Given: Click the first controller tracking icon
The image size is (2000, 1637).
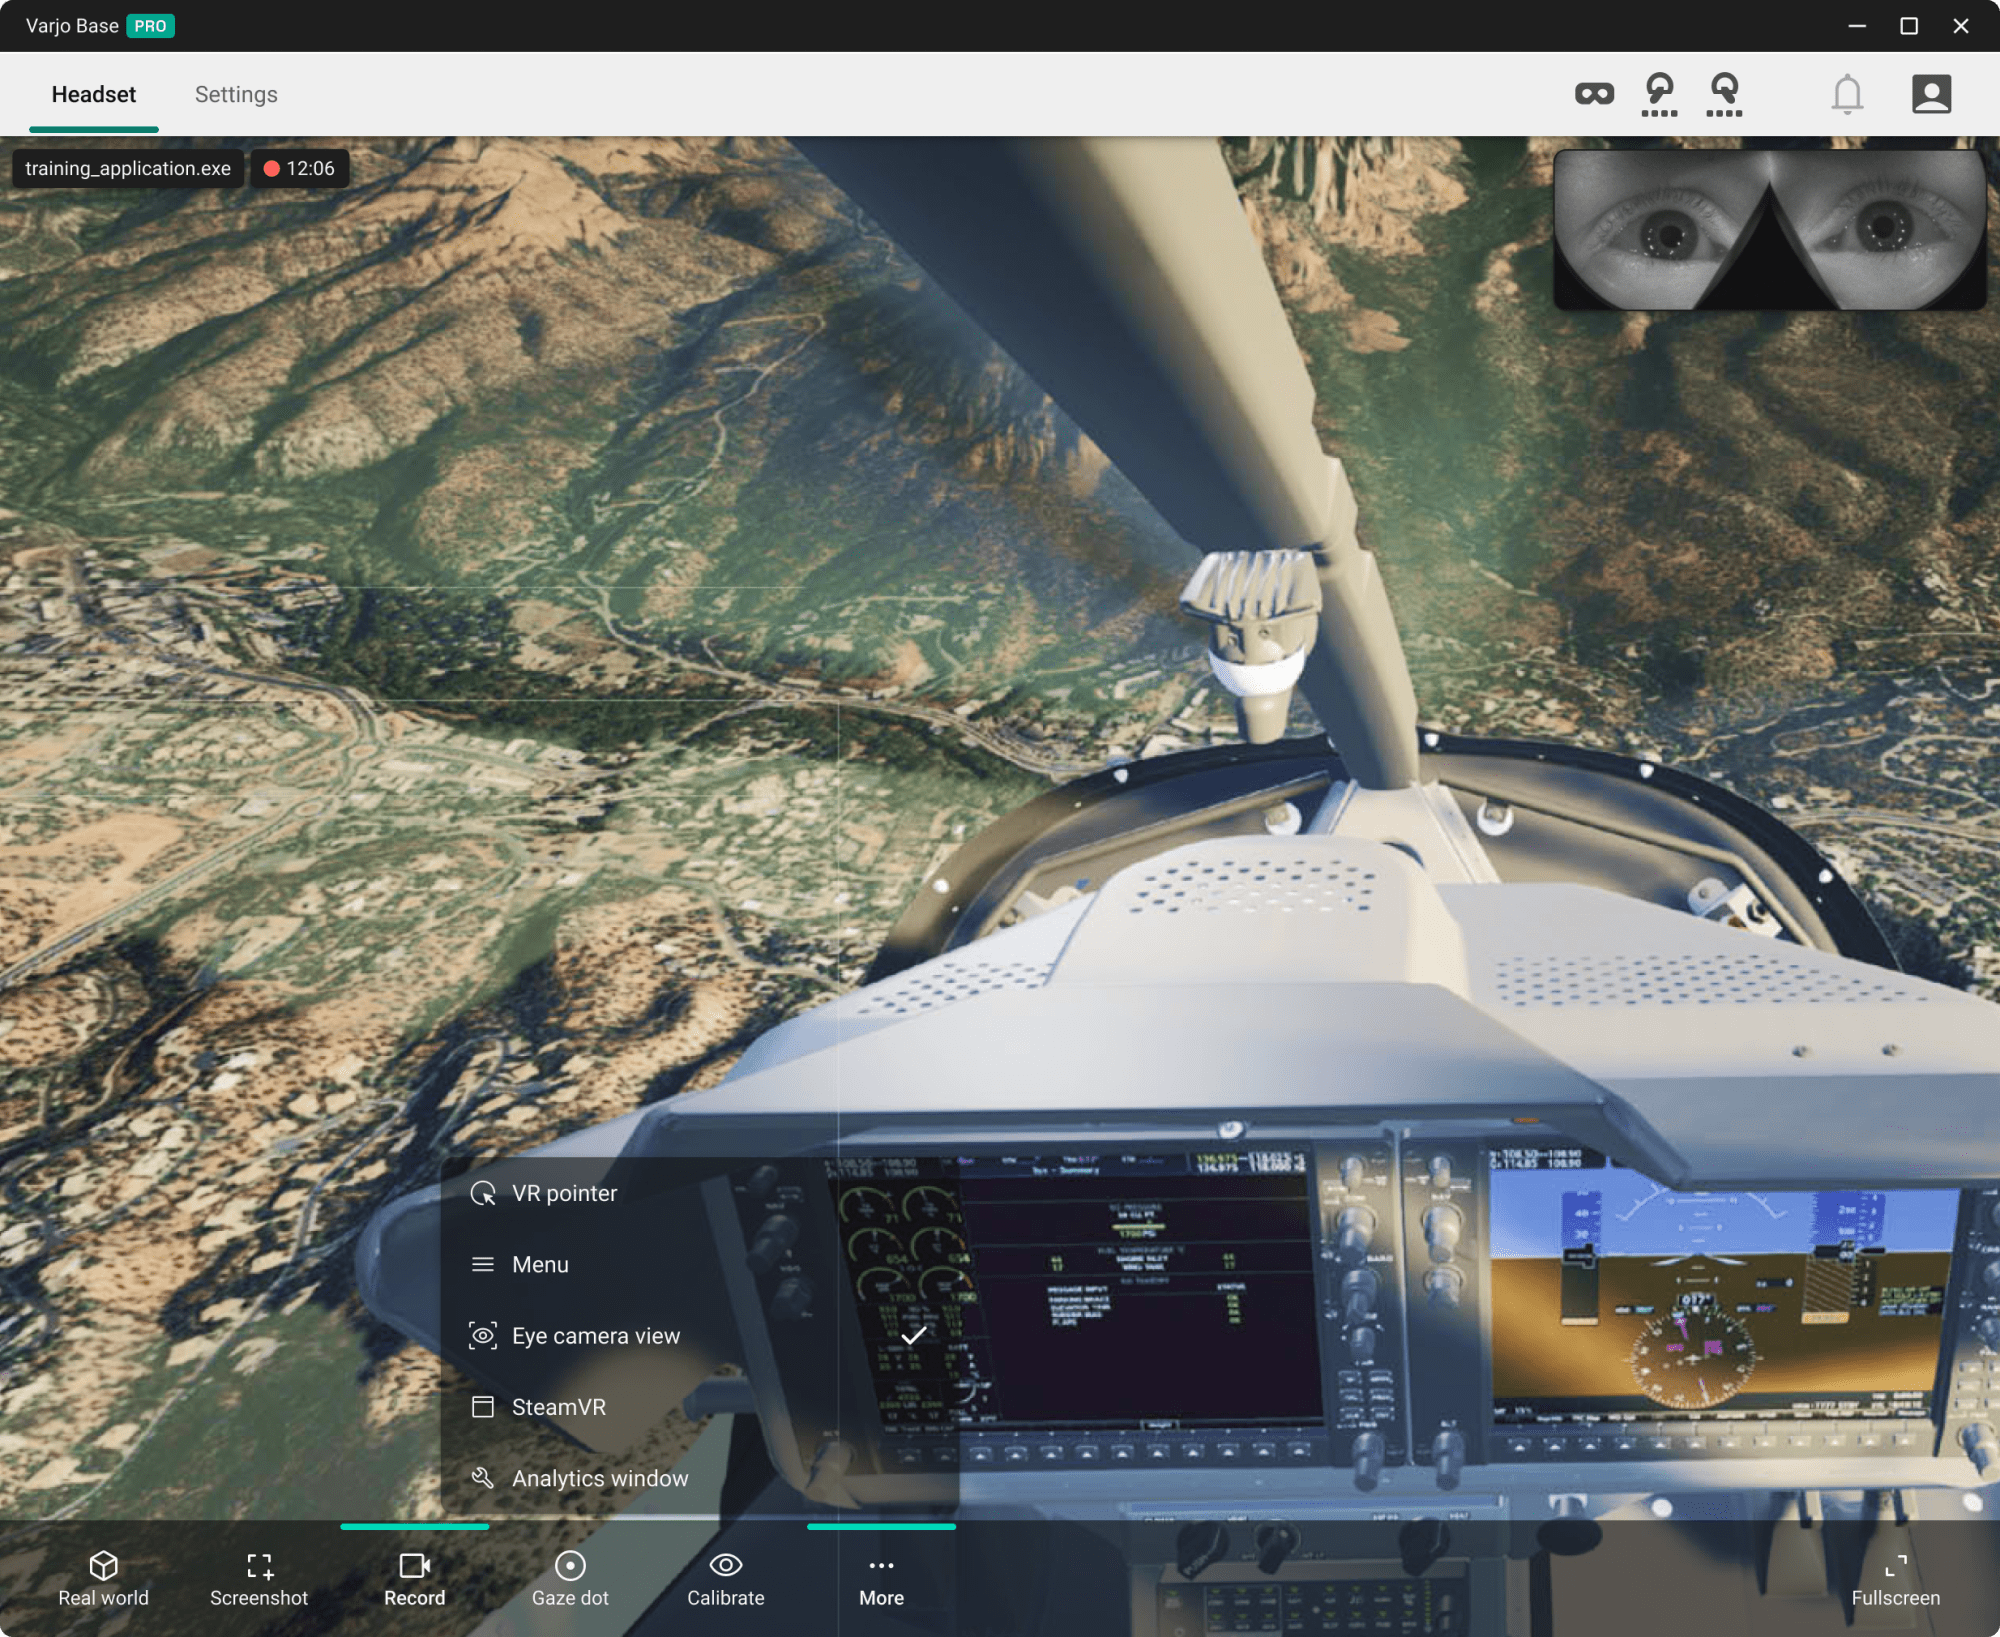Looking at the screenshot, I should [1659, 94].
